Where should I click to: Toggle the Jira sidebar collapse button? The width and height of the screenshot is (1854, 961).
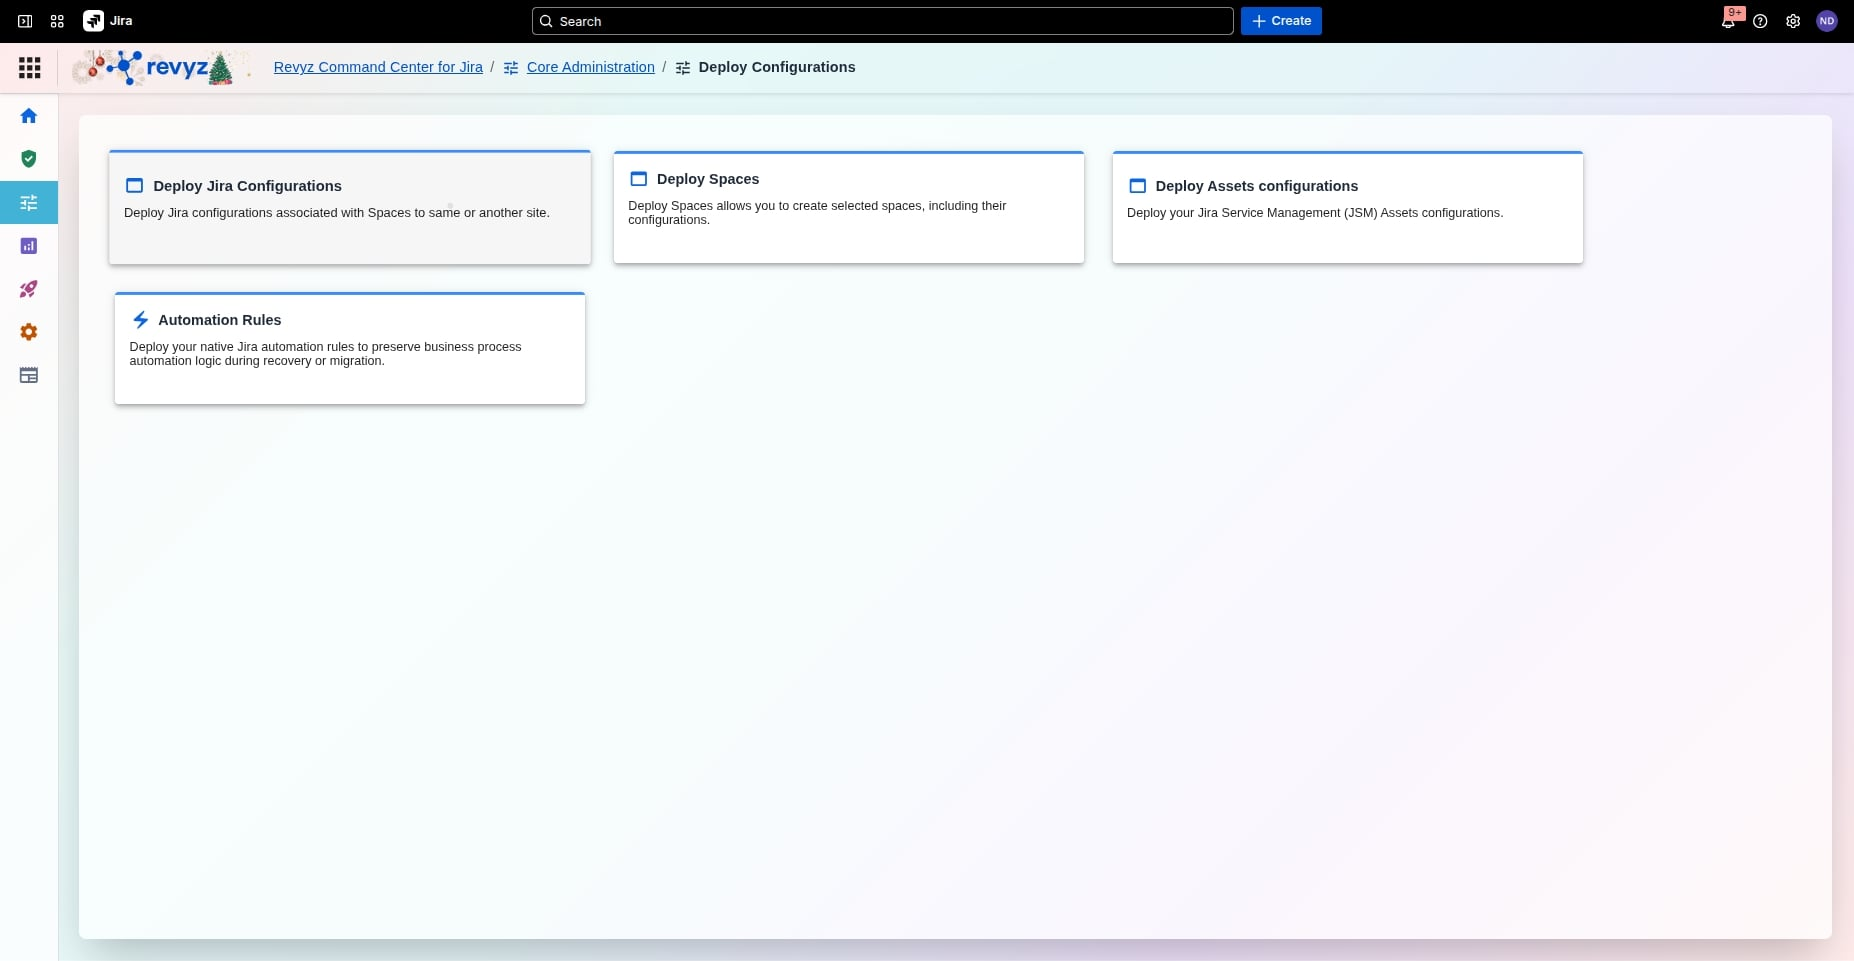[25, 21]
